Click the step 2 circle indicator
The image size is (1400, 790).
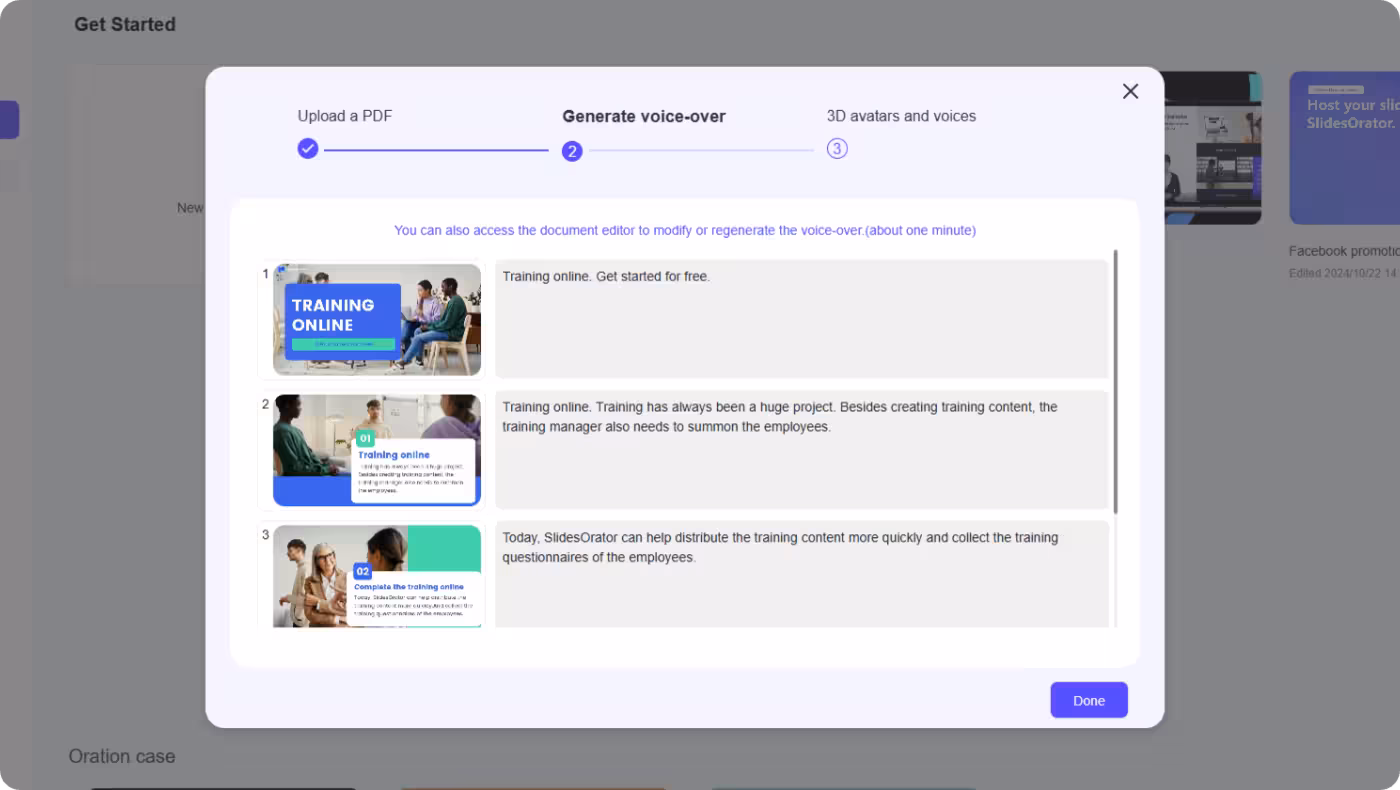572,151
